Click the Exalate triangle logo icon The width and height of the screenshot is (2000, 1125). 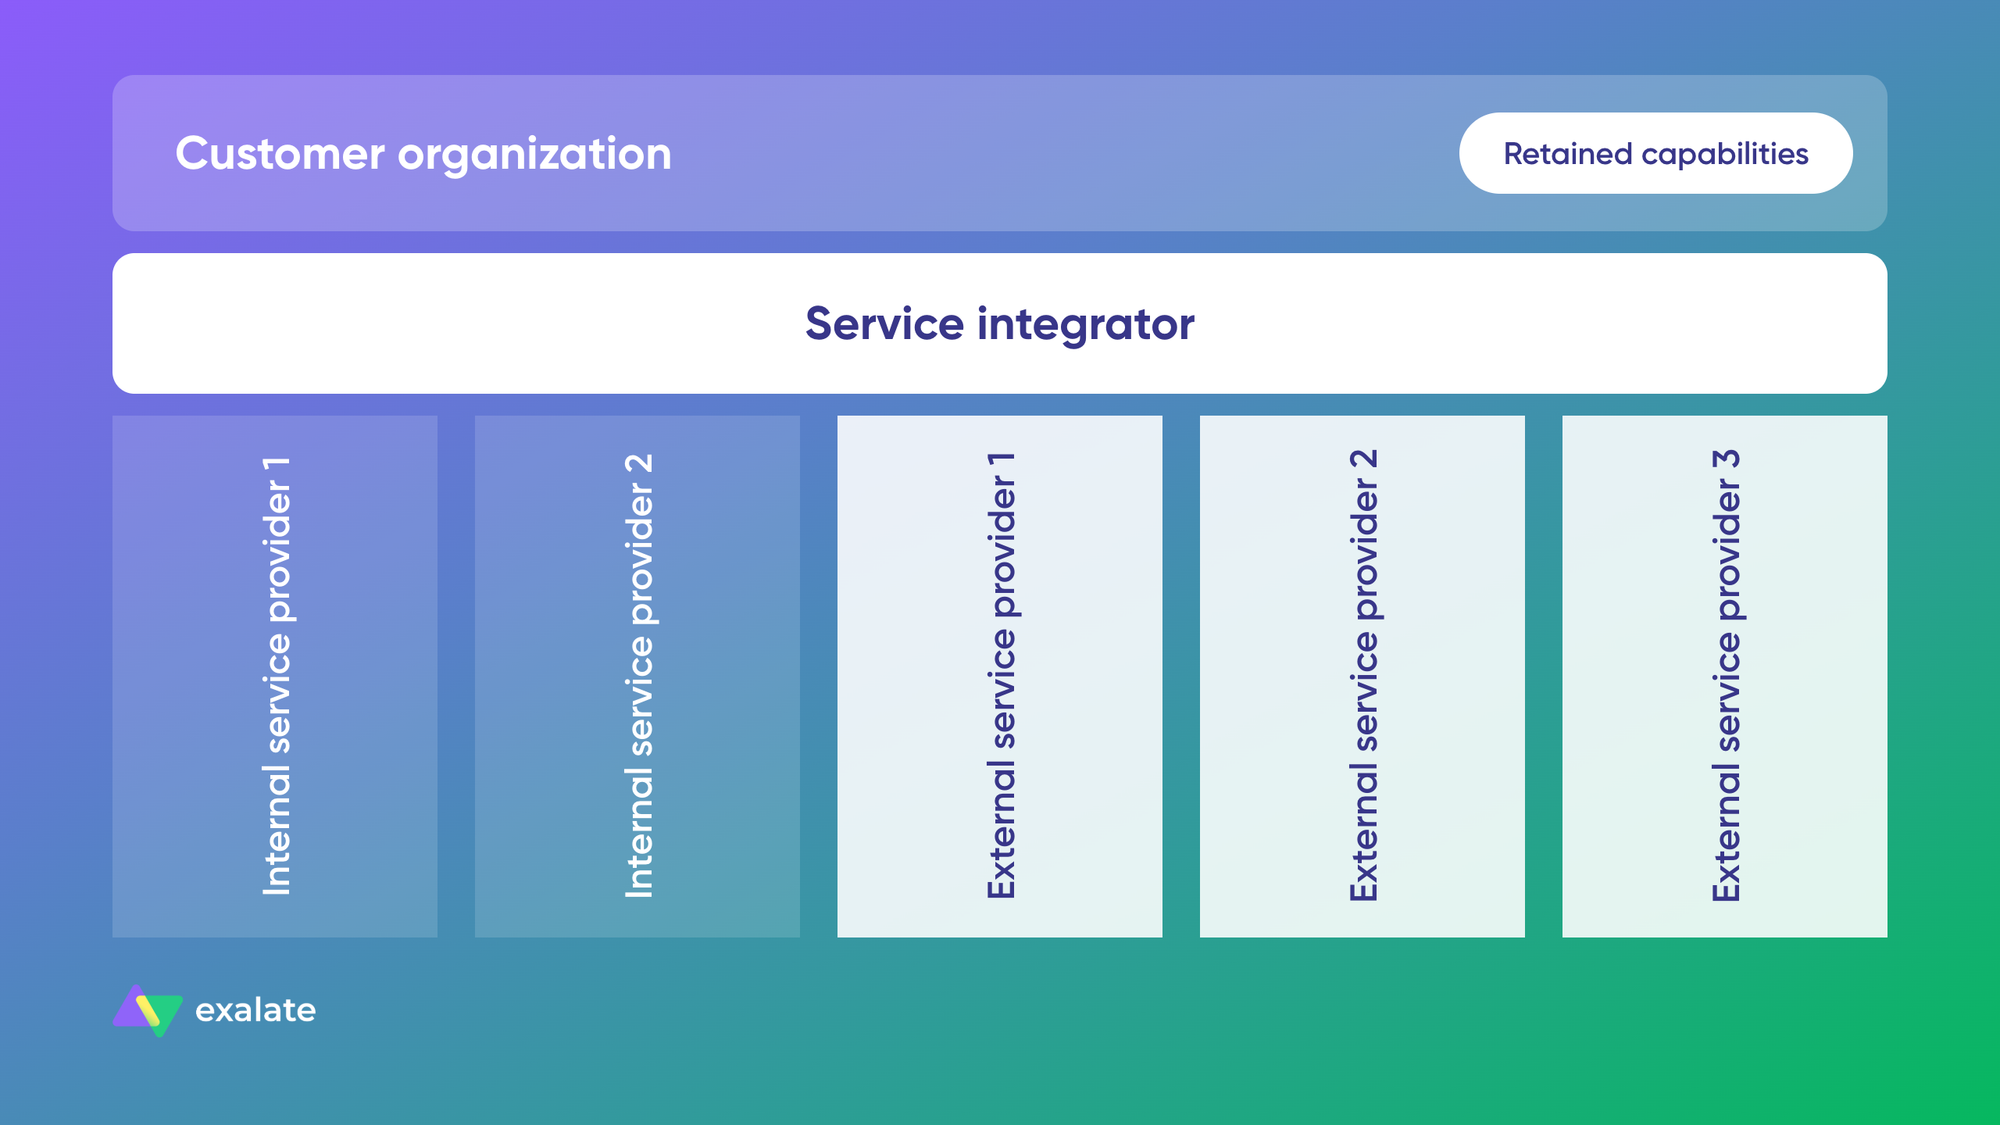coord(148,1010)
